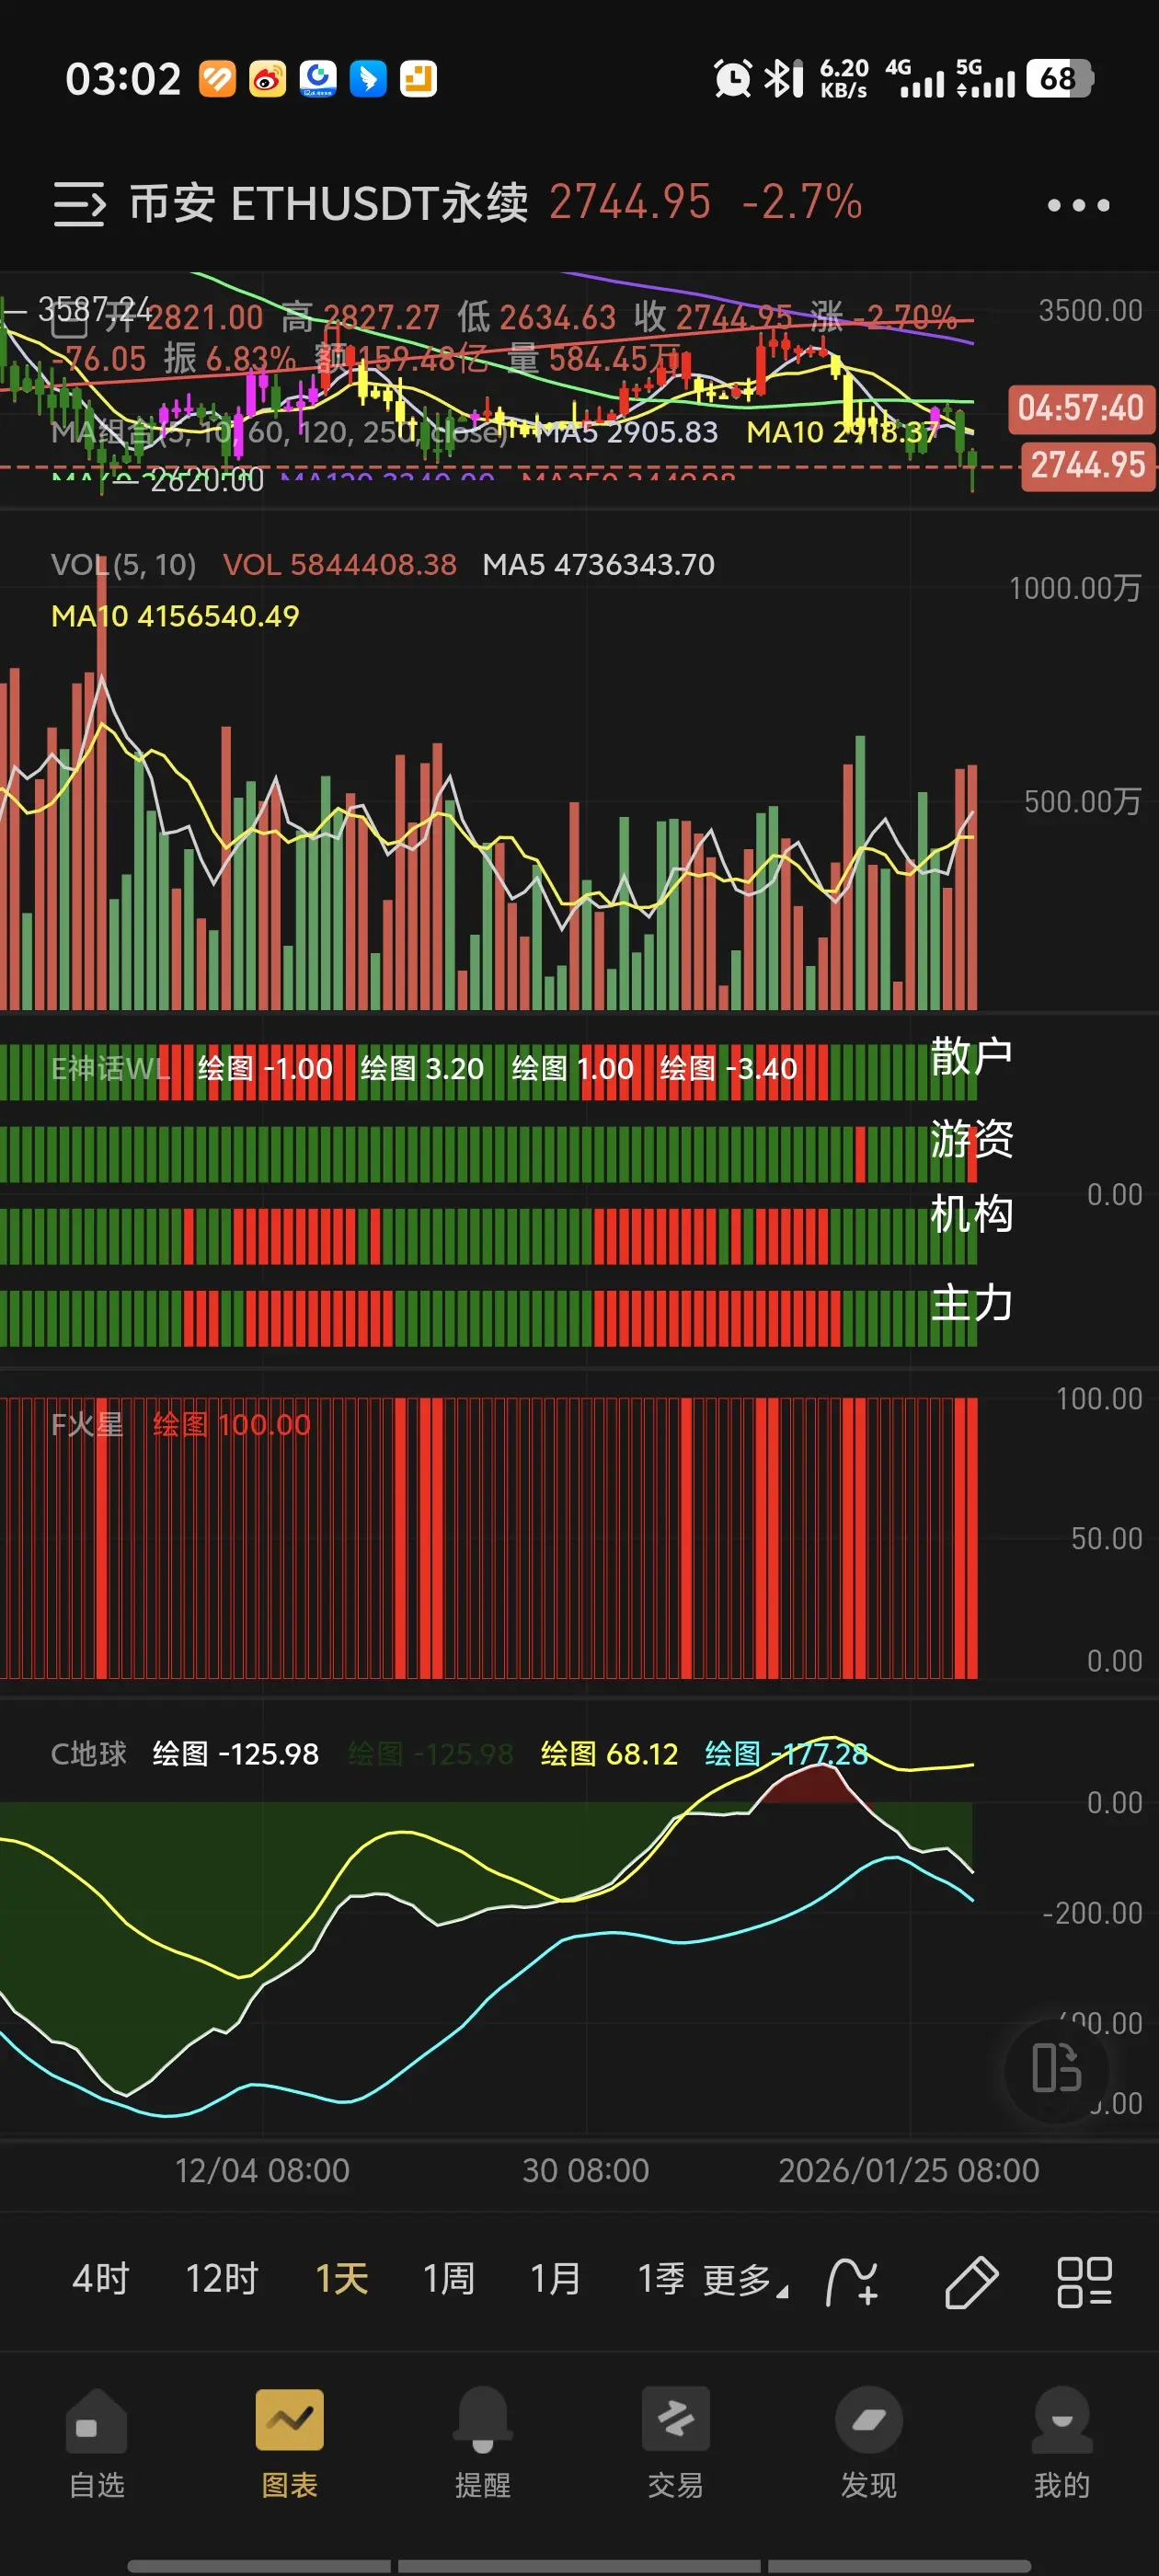Viewport: 1159px width, 2576px height.
Task: Expand the 更多 timeframe dropdown
Action: click(x=745, y=2281)
